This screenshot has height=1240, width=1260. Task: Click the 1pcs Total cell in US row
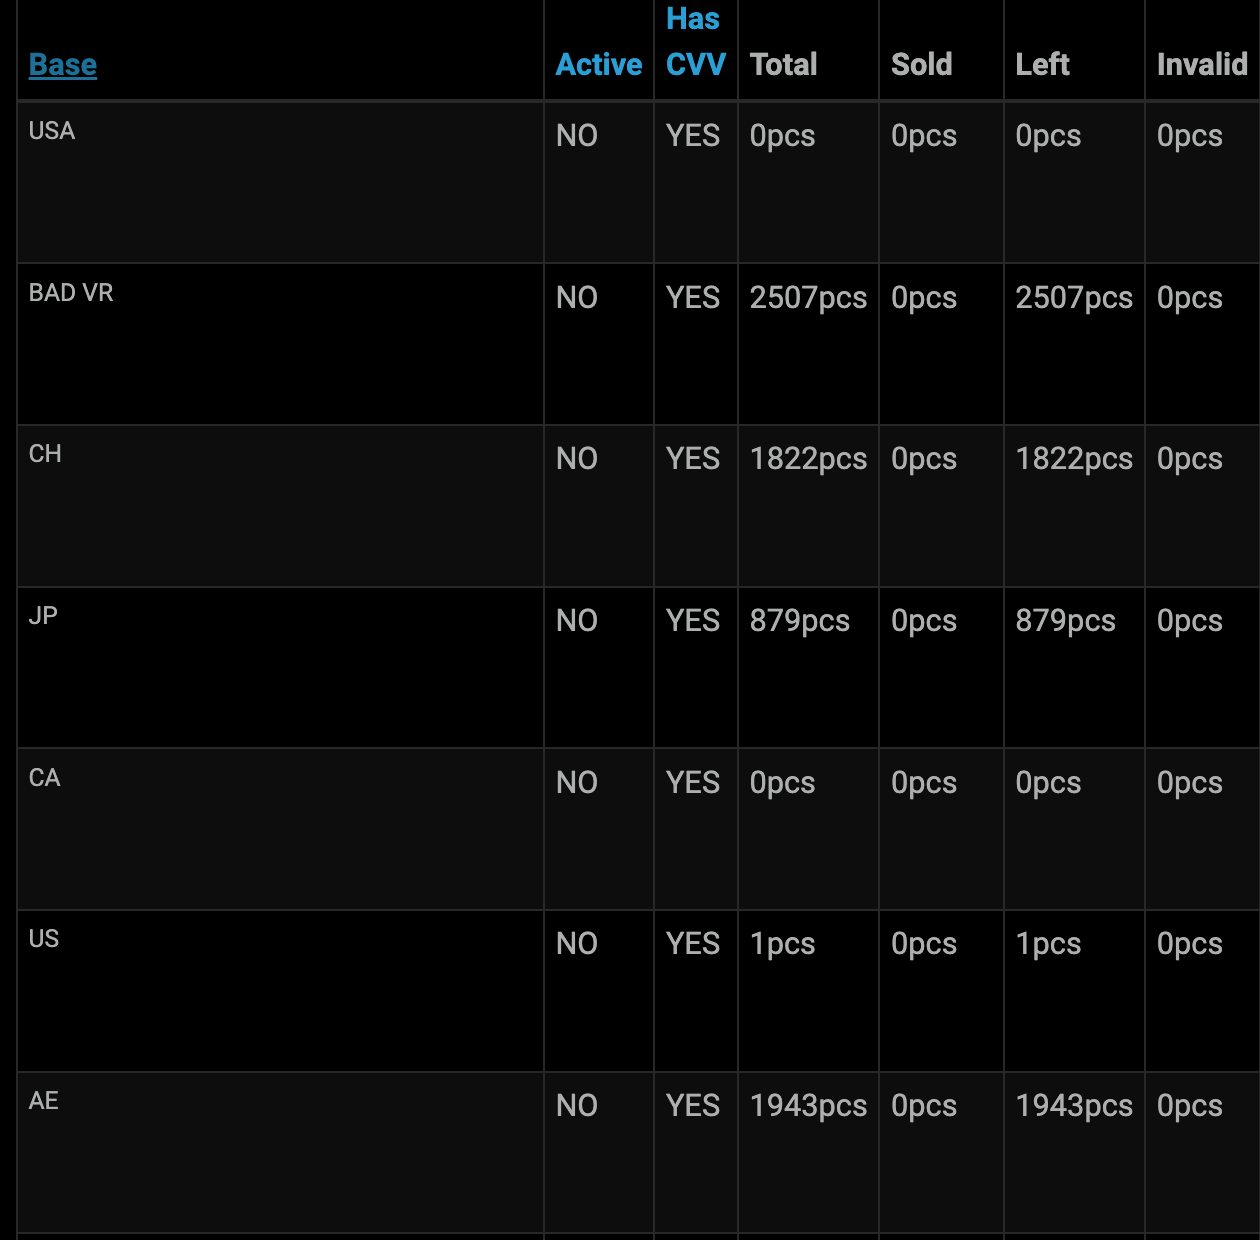pyautogui.click(x=782, y=944)
